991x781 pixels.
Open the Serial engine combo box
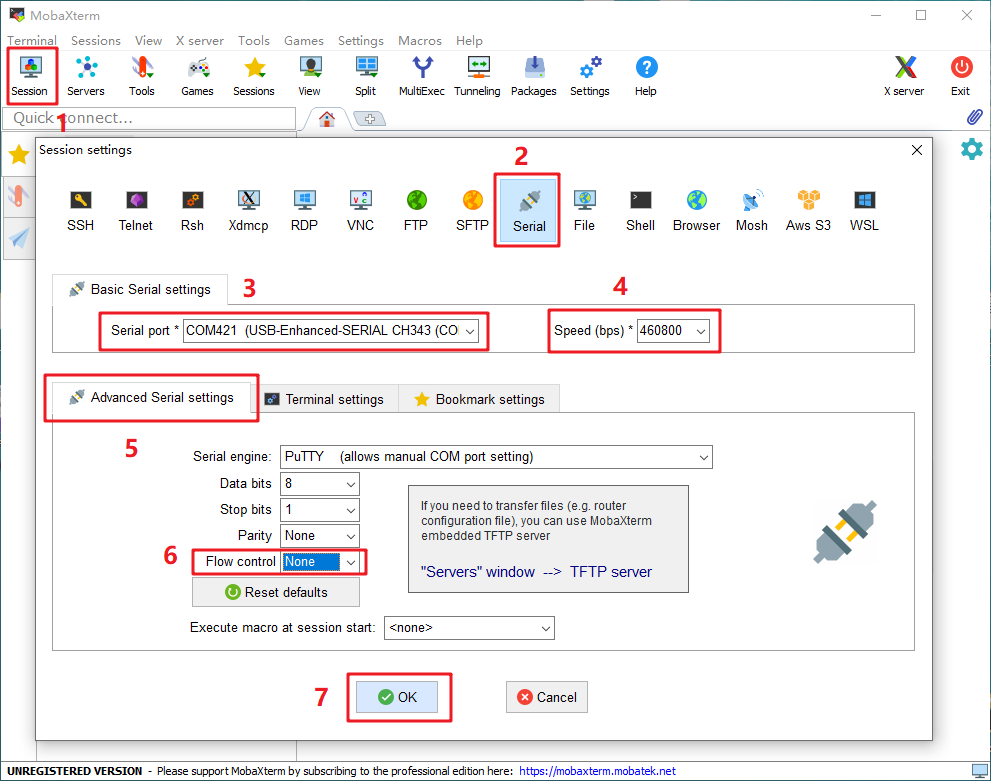[704, 457]
